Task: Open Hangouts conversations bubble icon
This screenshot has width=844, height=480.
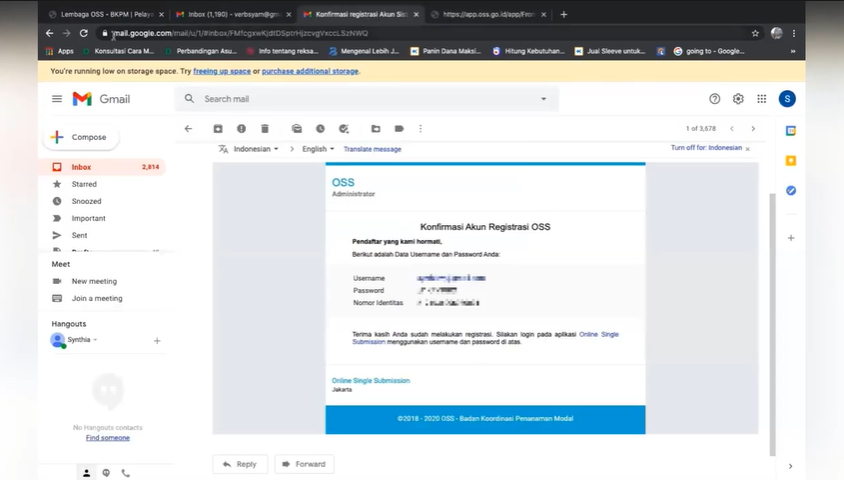Action: (106, 473)
